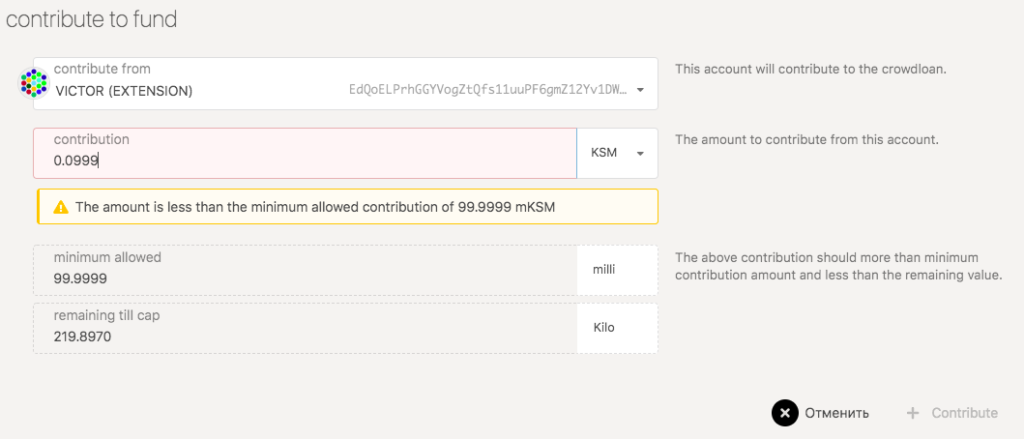Click the yellow warning triangle icon
1024x439 pixels.
60,207
